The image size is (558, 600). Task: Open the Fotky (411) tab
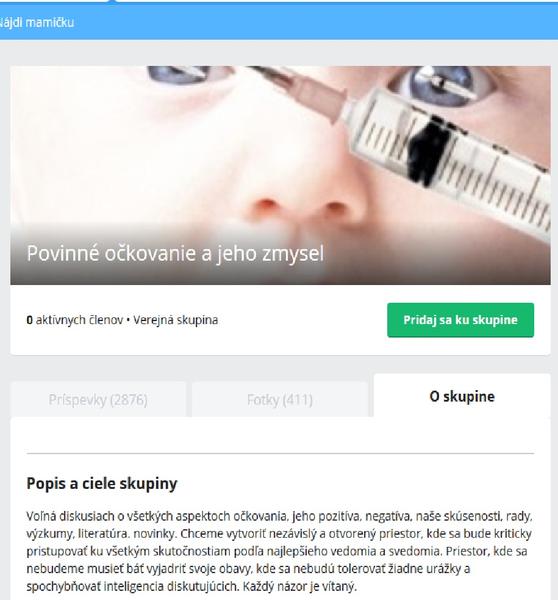tap(280, 400)
